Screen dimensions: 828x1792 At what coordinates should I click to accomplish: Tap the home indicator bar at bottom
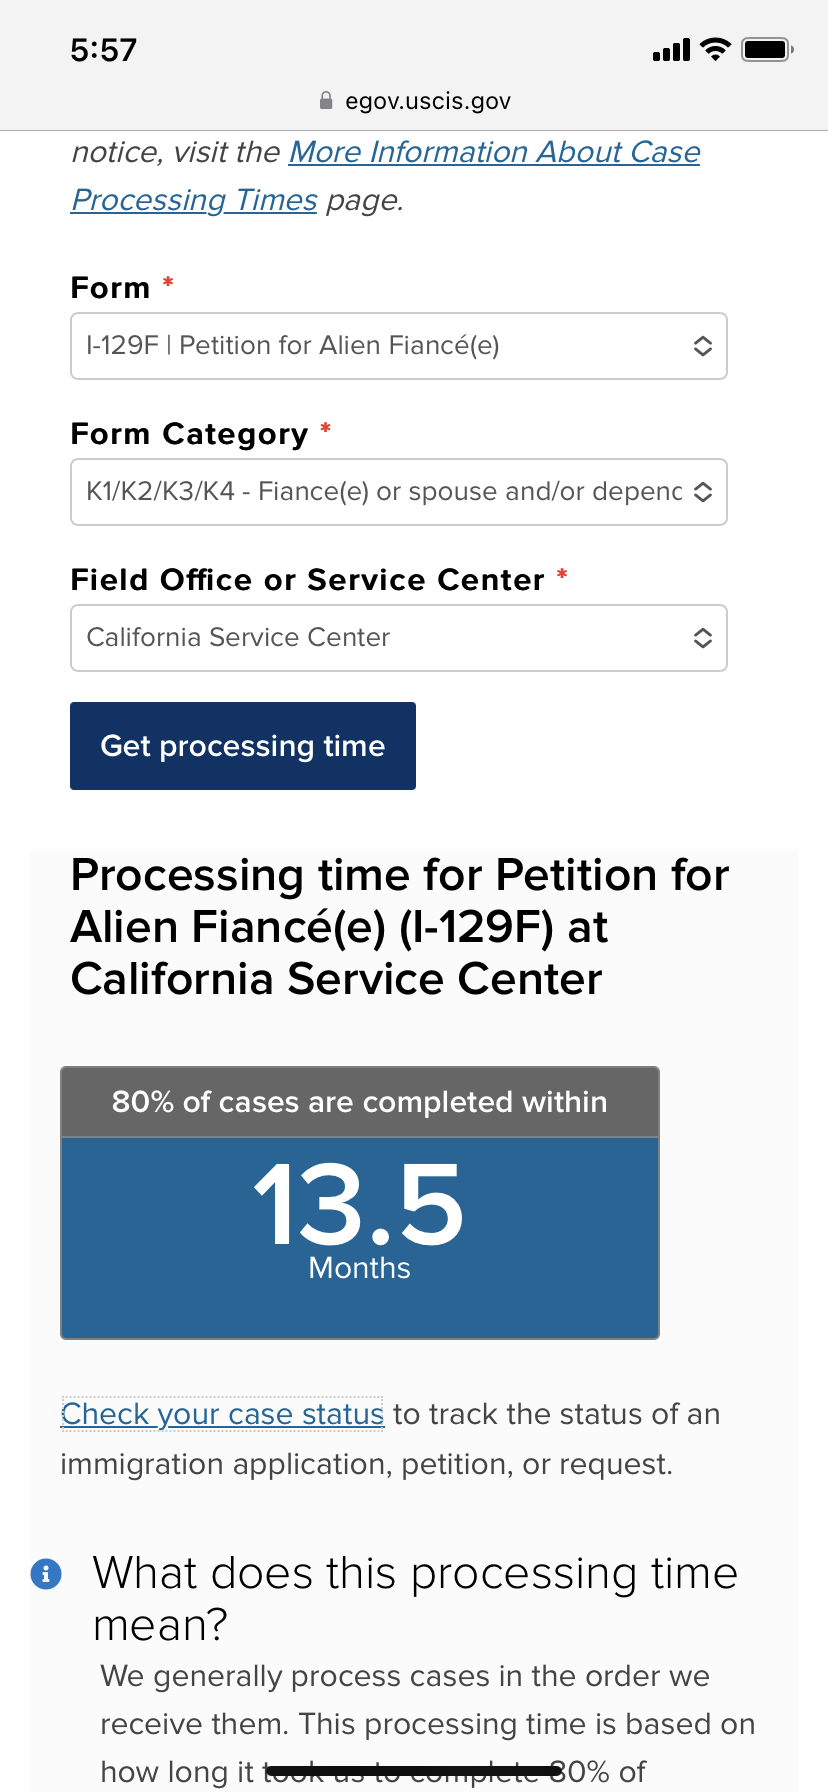pos(414,1772)
